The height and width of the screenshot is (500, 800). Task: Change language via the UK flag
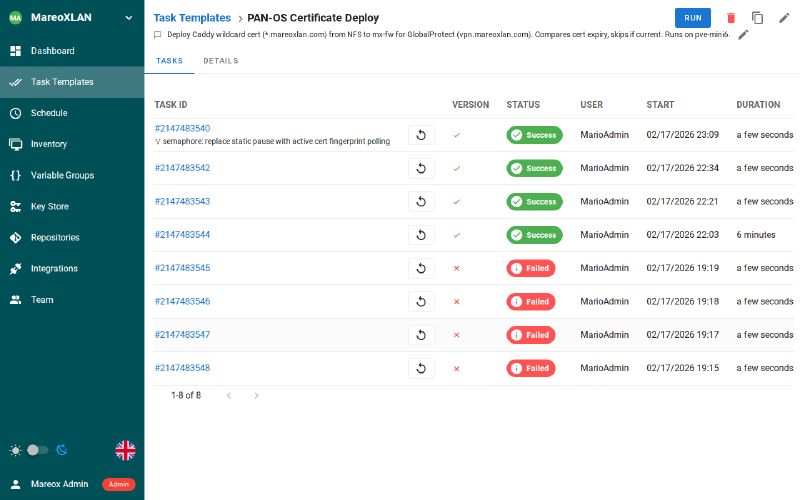(125, 451)
